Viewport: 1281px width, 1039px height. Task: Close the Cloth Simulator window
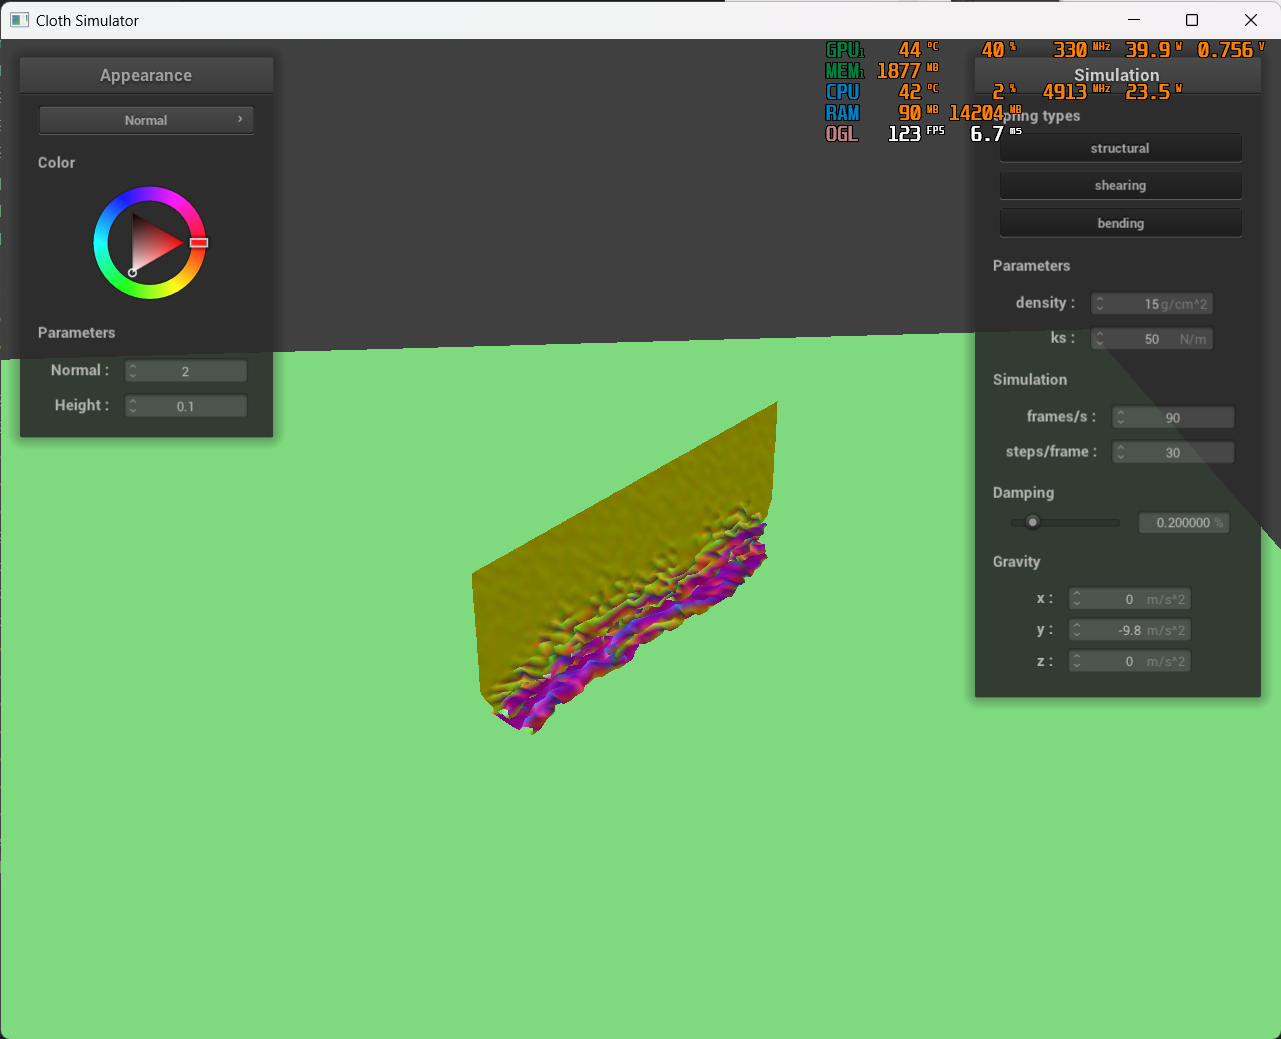pyautogui.click(x=1251, y=20)
